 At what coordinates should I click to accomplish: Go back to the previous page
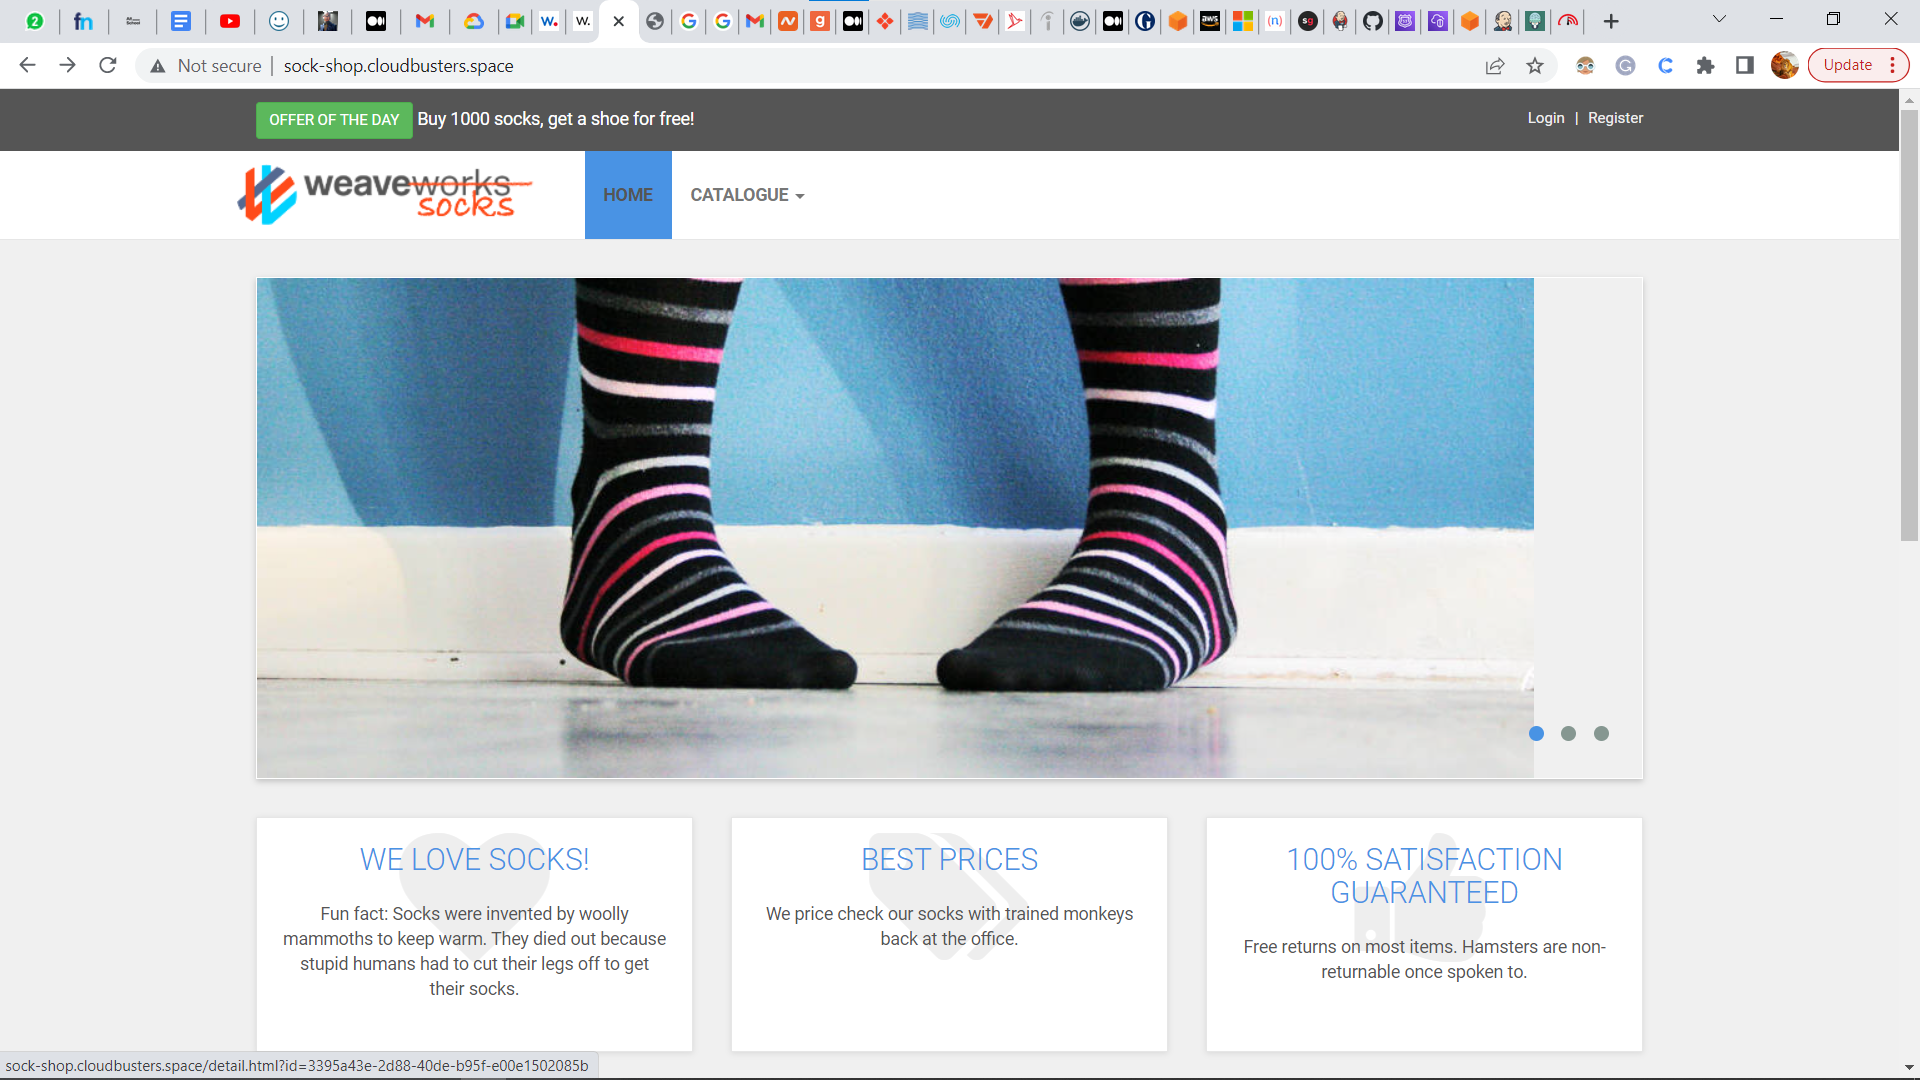(x=27, y=65)
